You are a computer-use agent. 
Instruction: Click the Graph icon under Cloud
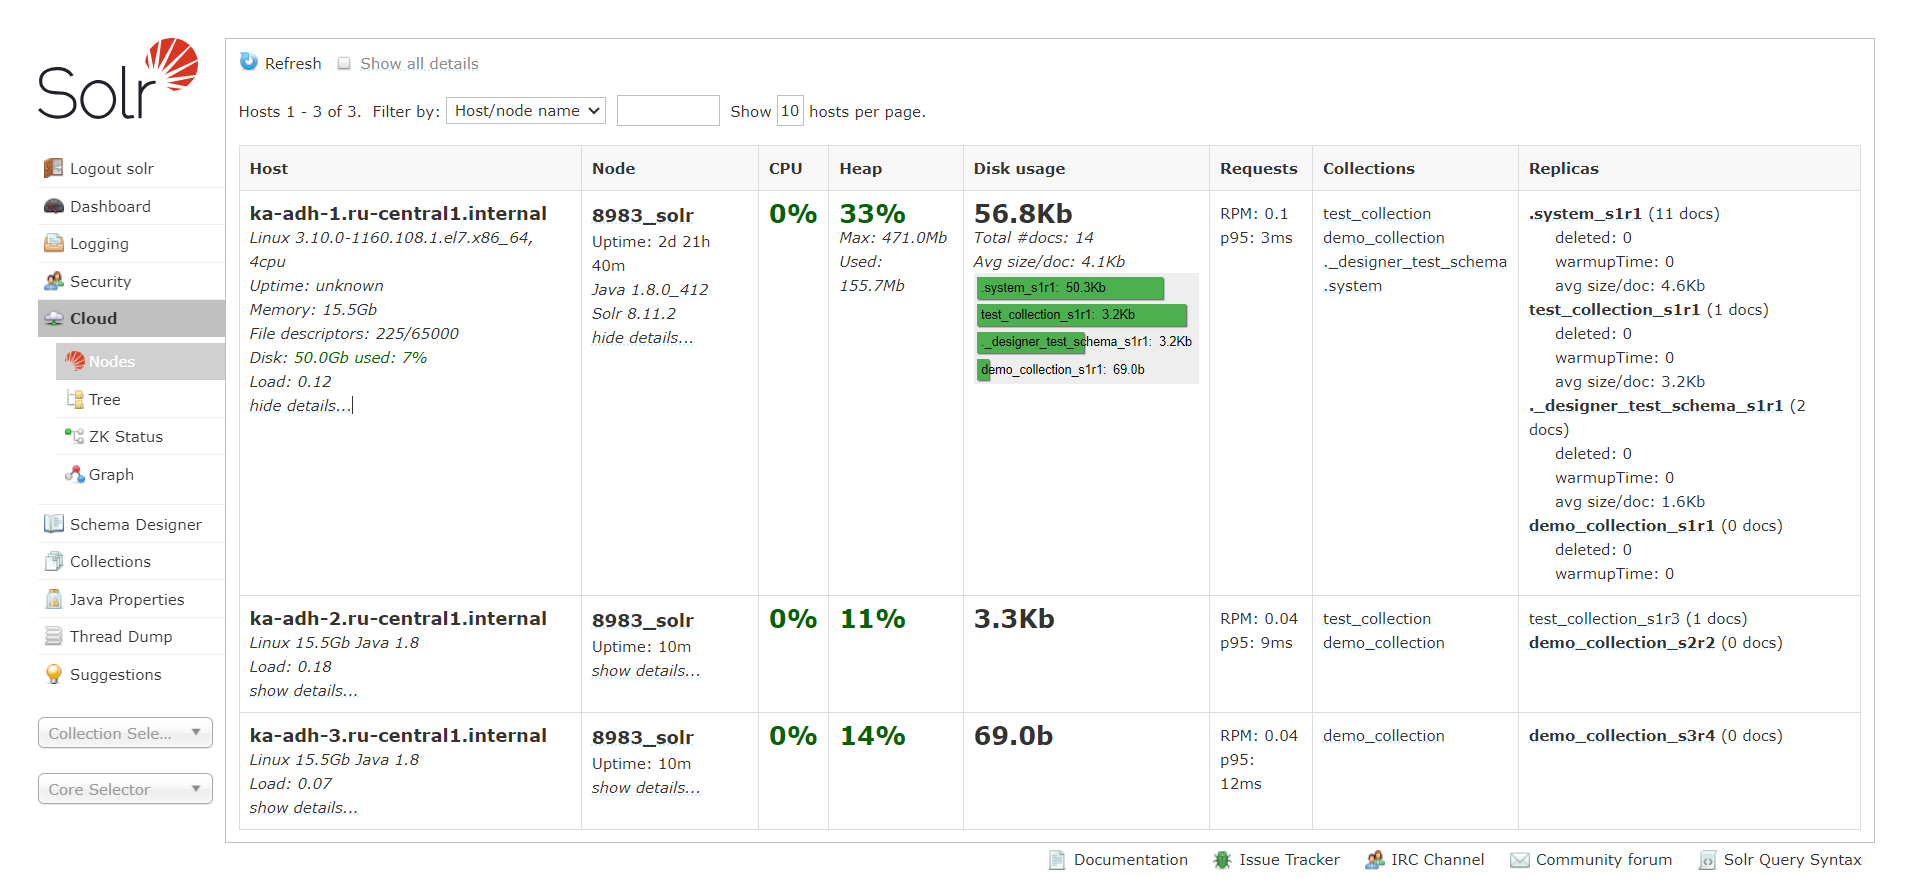(75, 474)
